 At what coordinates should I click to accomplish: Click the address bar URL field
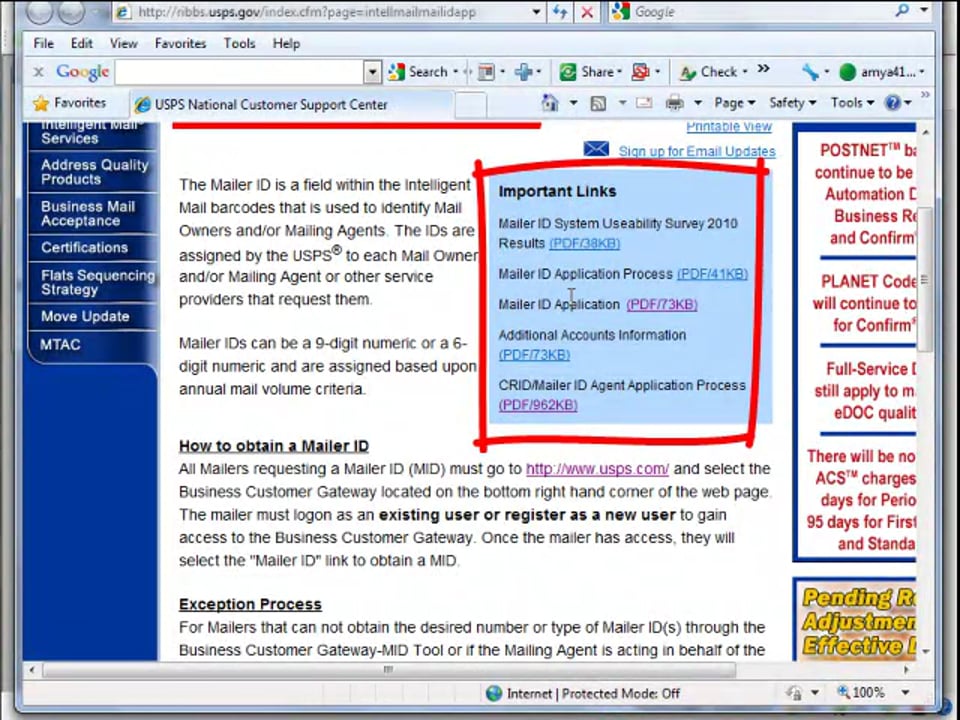pos(321,12)
